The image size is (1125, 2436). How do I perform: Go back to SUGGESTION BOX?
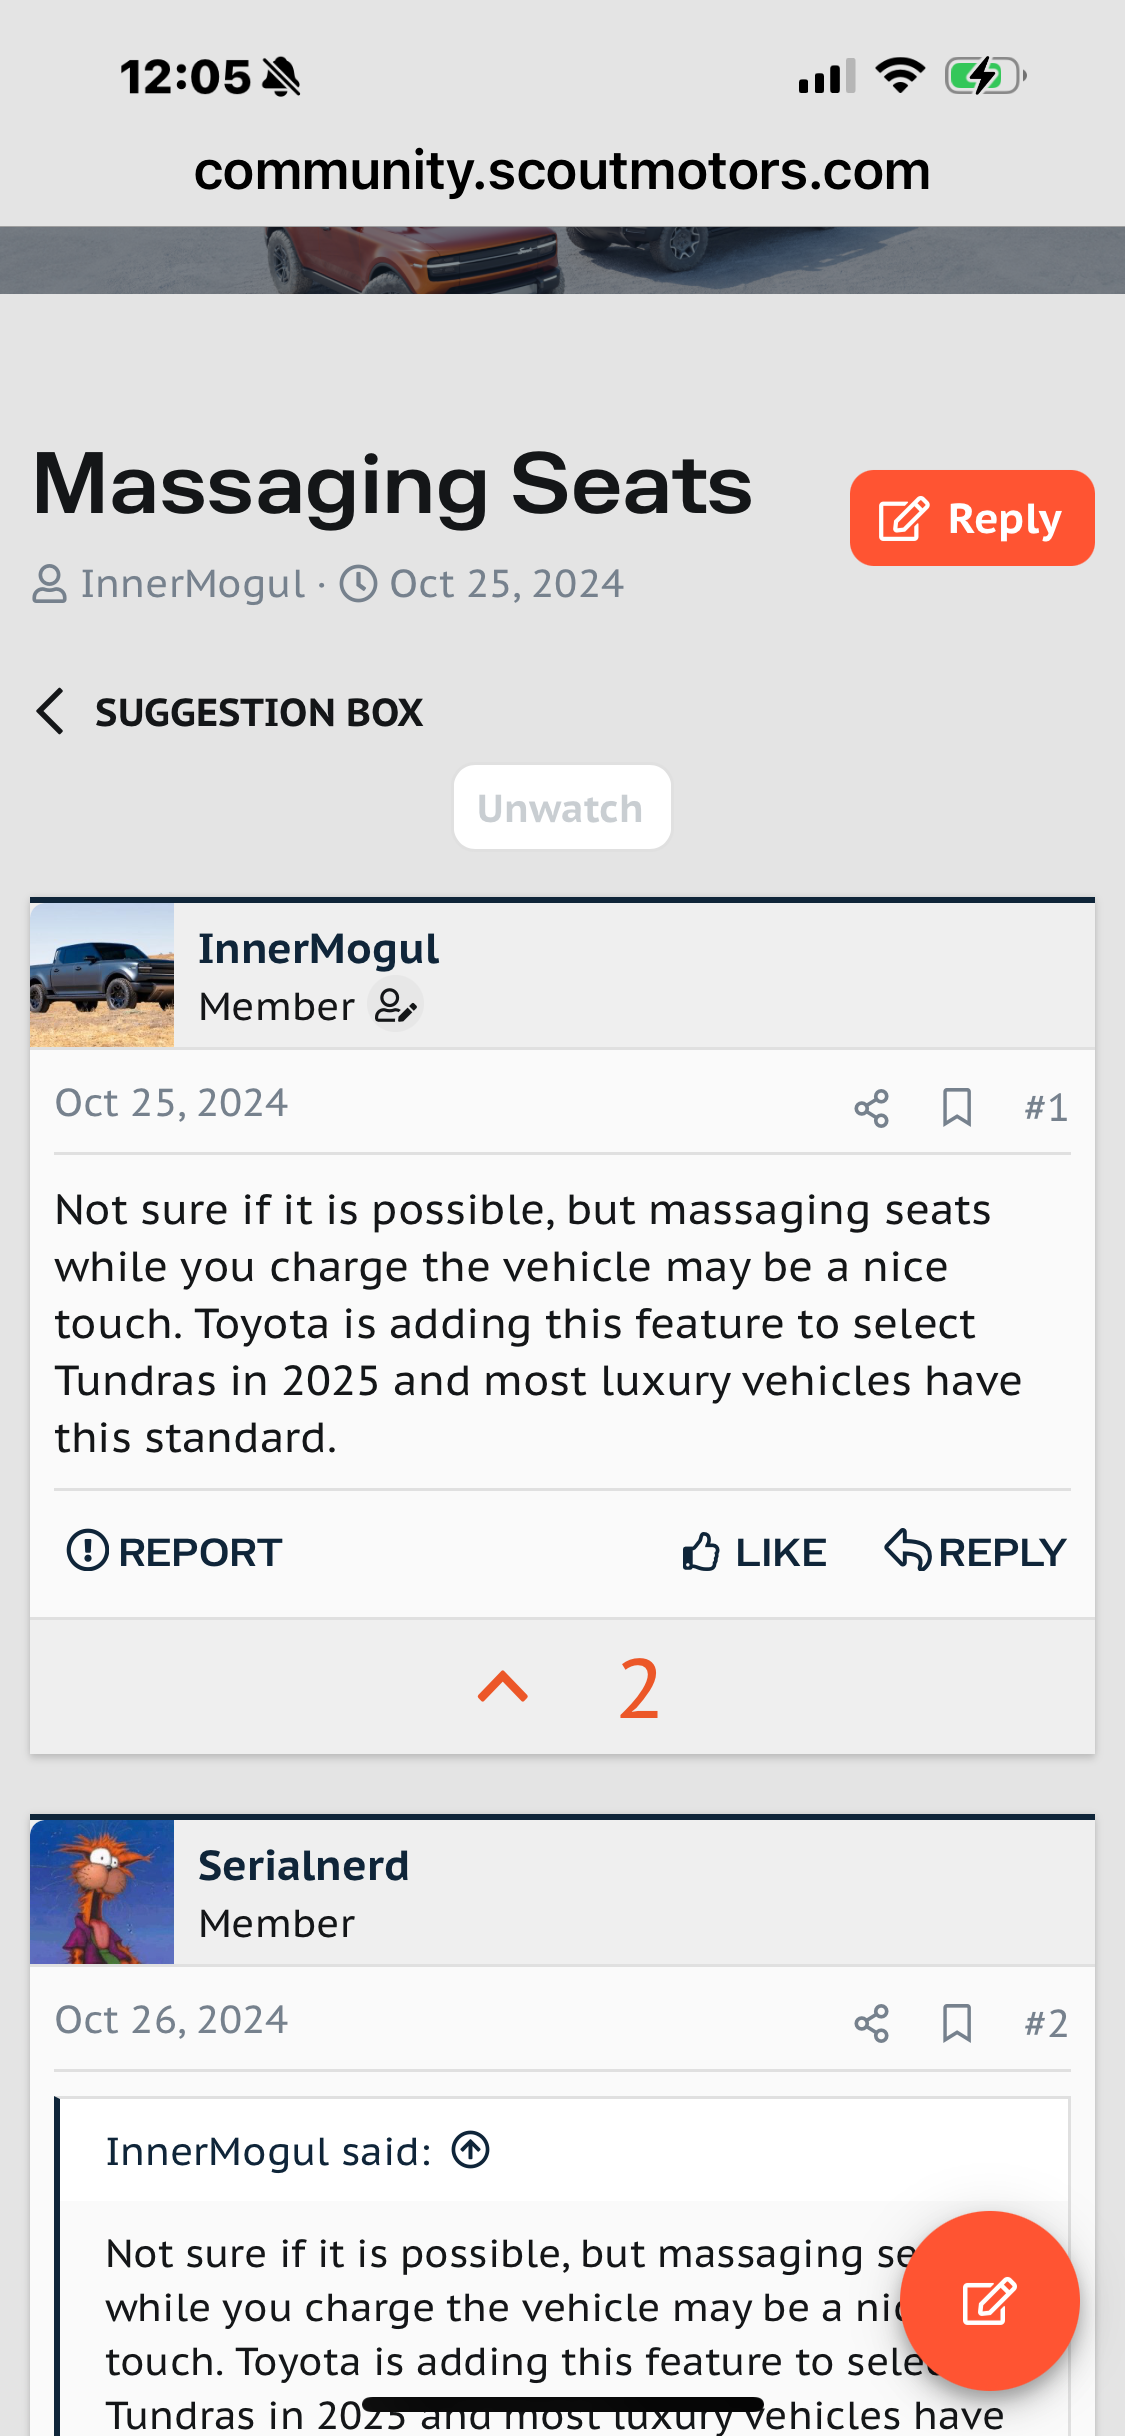click(x=229, y=712)
